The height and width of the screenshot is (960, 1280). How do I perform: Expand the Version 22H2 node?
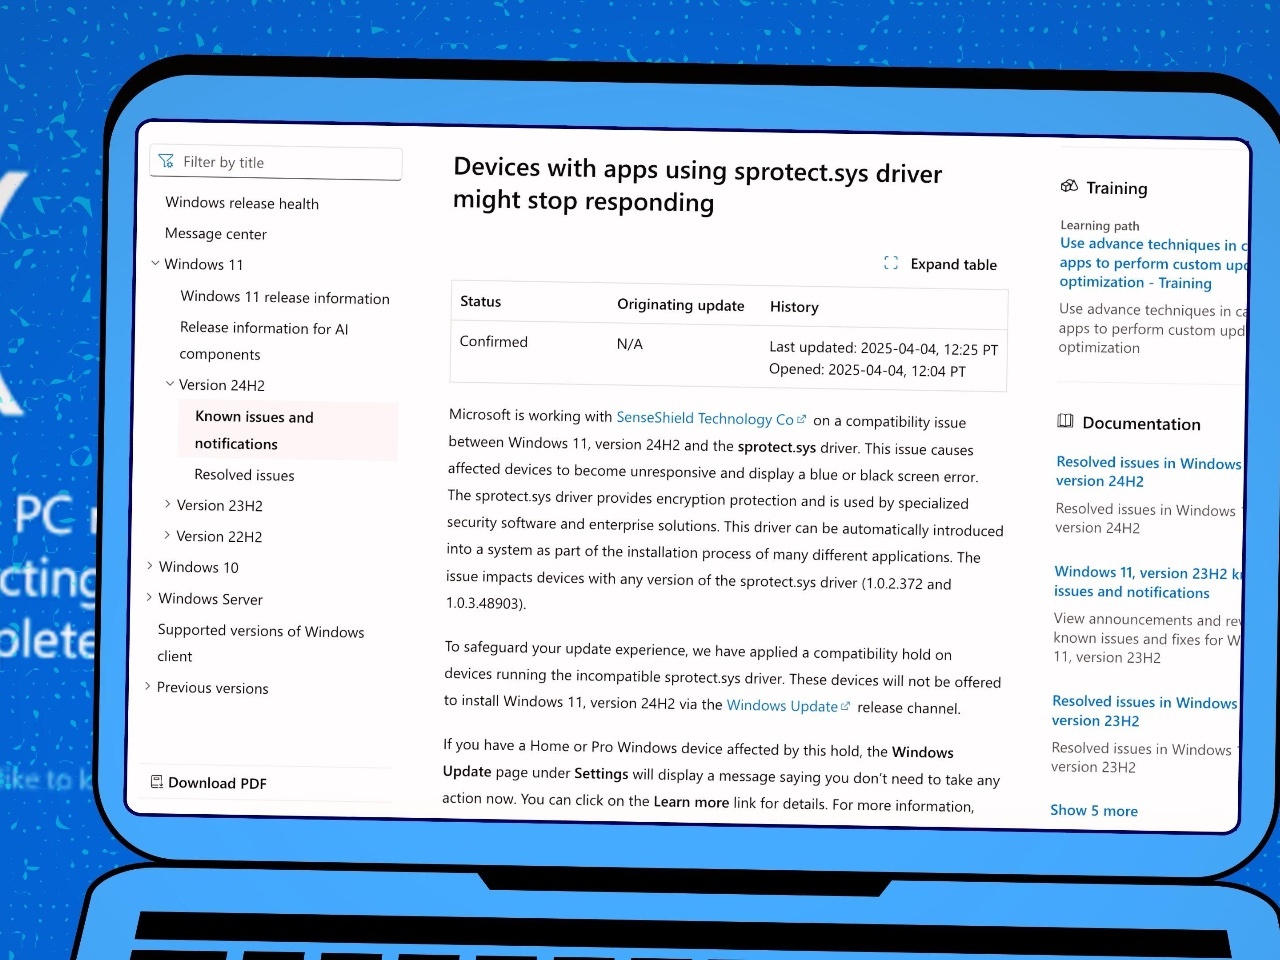coord(167,535)
